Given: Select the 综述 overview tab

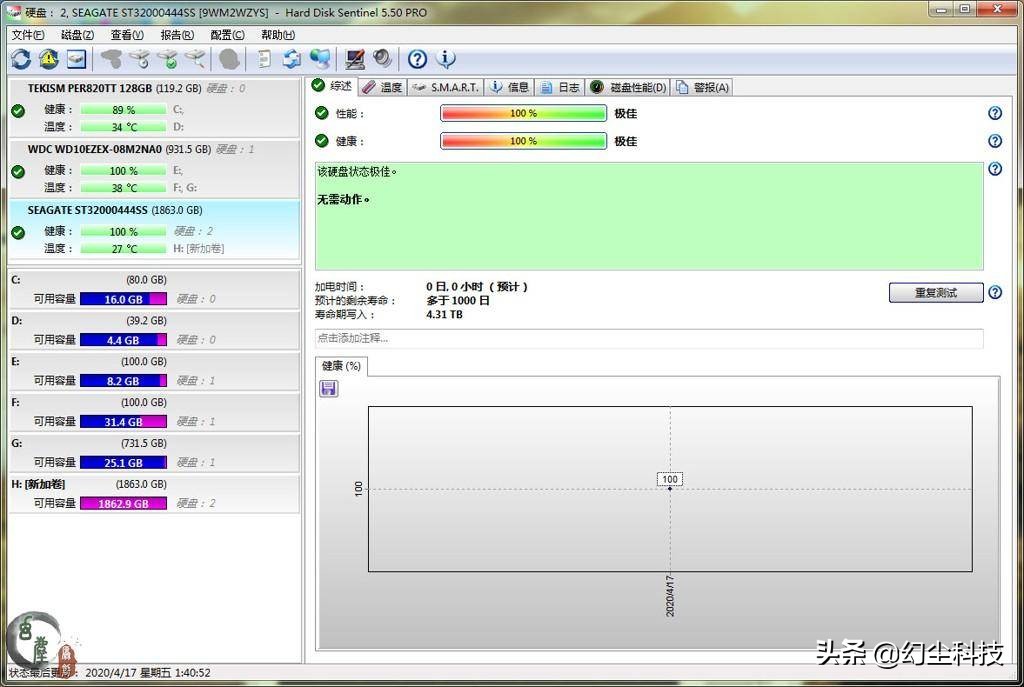Looking at the screenshot, I should pos(332,86).
